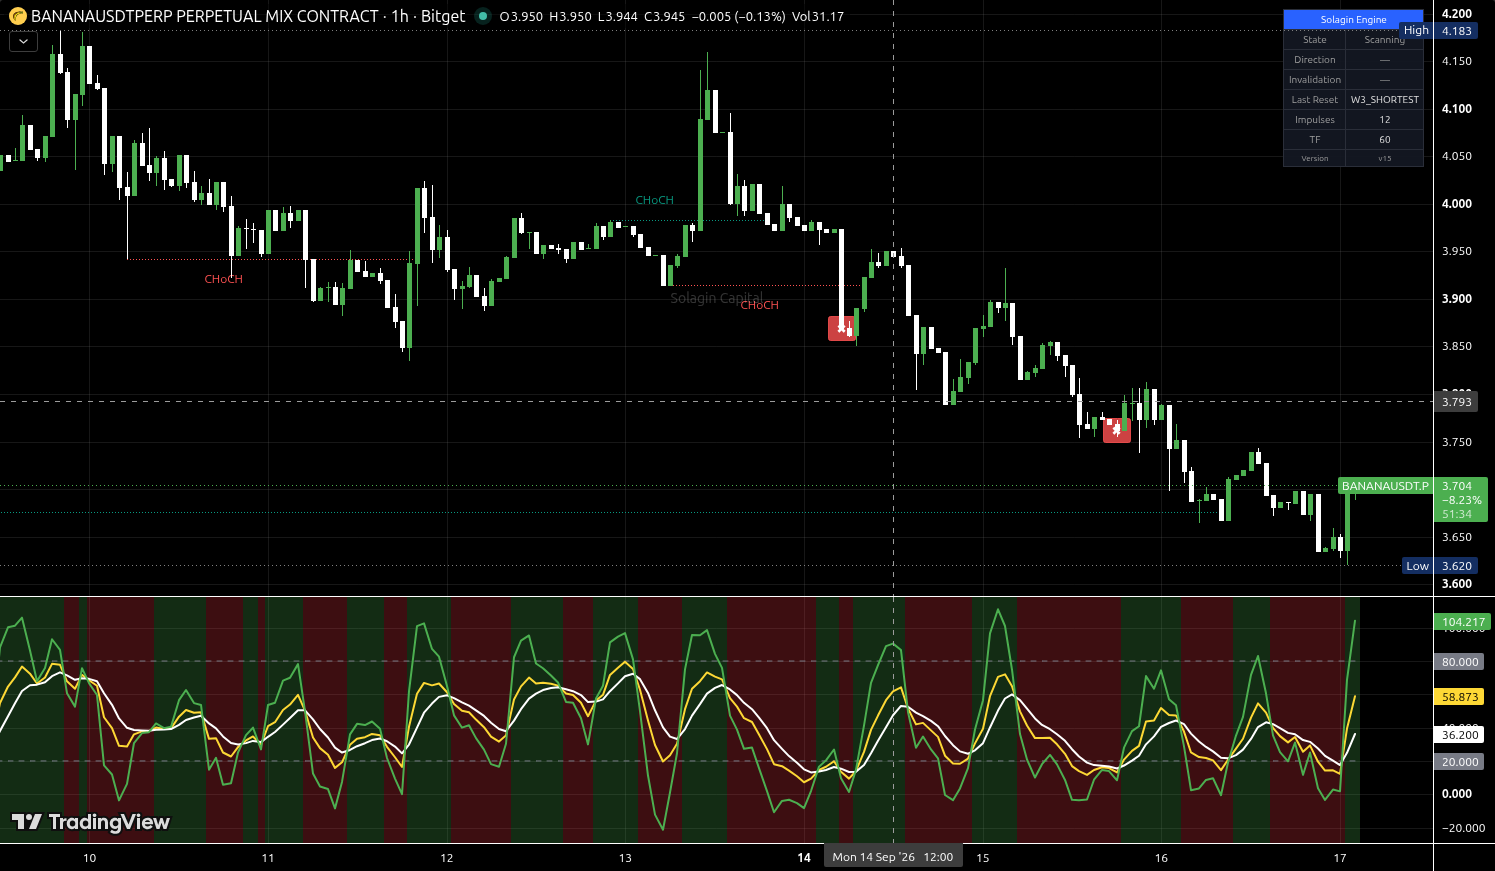
Task: Click the Mon 14 Sep time label
Action: (x=892, y=857)
